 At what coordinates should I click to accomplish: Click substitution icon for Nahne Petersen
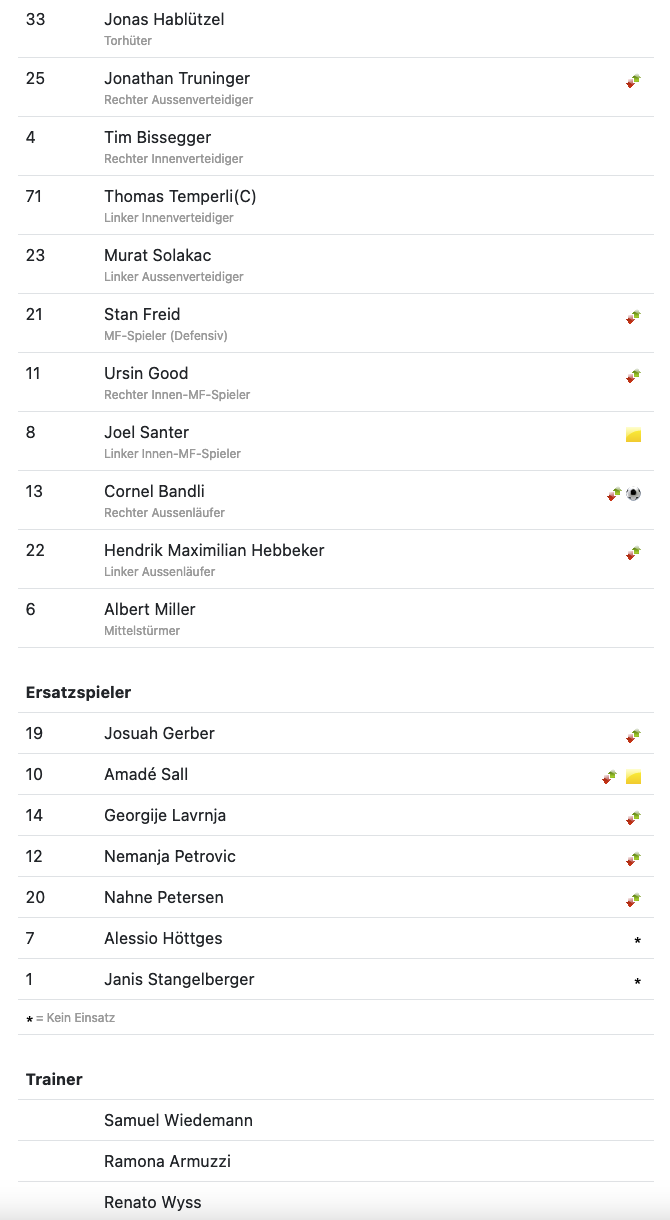point(633,900)
